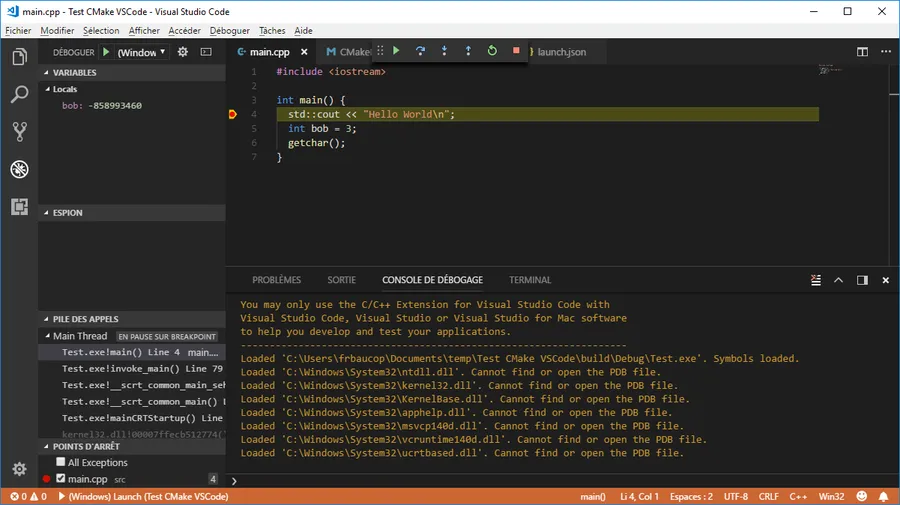This screenshot has height=505, width=900.
Task: Toggle the breakpoint marker on line 4
Action: coord(232,114)
